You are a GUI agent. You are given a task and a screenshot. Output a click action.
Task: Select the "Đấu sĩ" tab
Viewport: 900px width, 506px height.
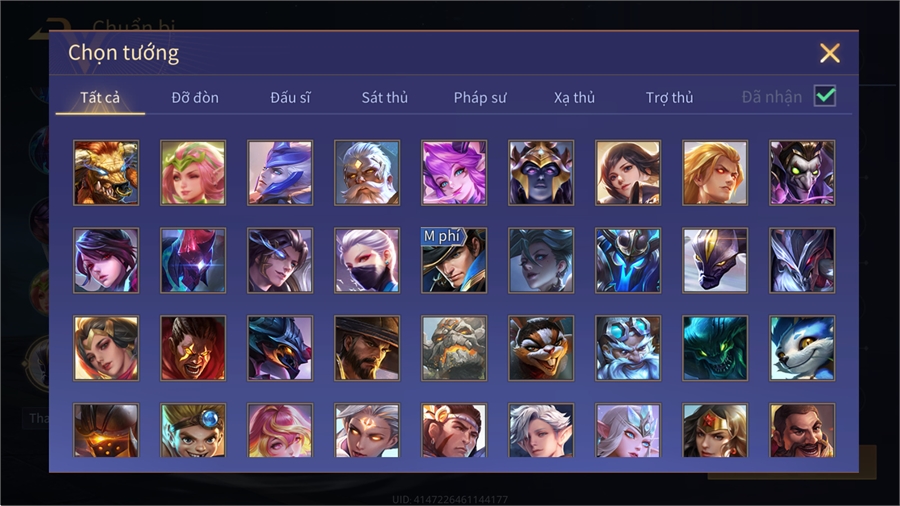290,98
